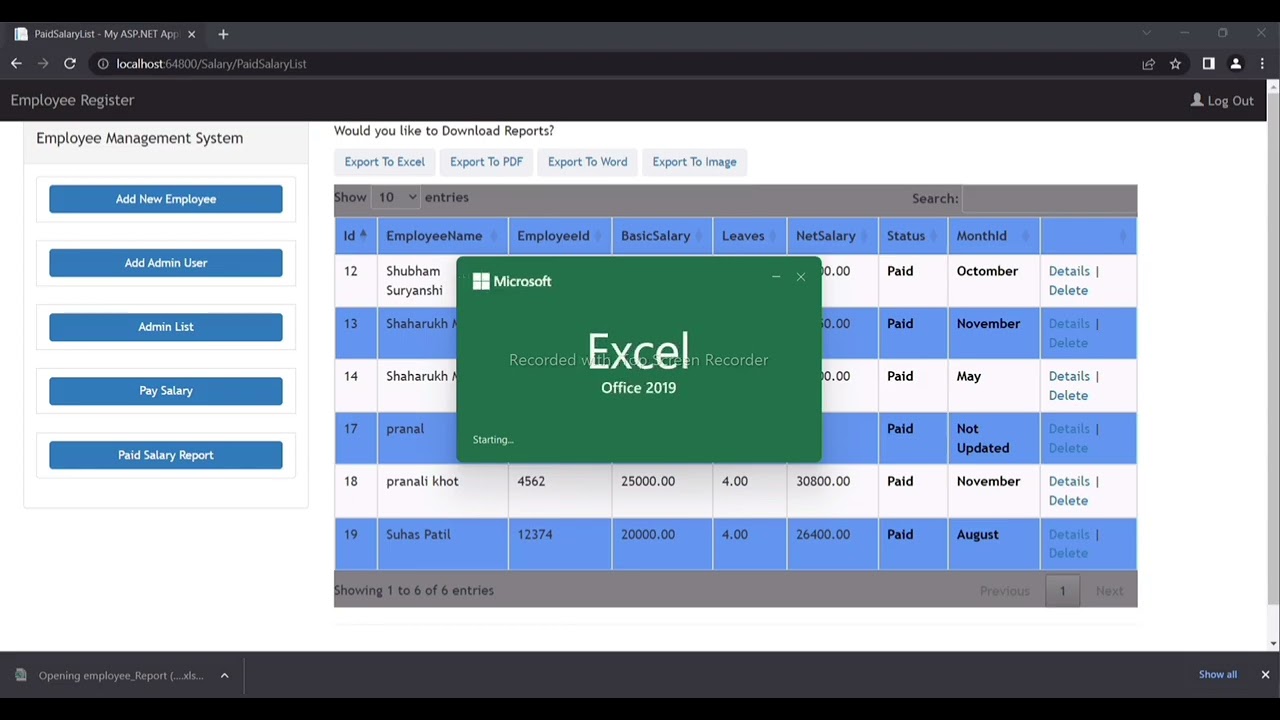
Task: Sort table by Id column header
Action: 355,236
